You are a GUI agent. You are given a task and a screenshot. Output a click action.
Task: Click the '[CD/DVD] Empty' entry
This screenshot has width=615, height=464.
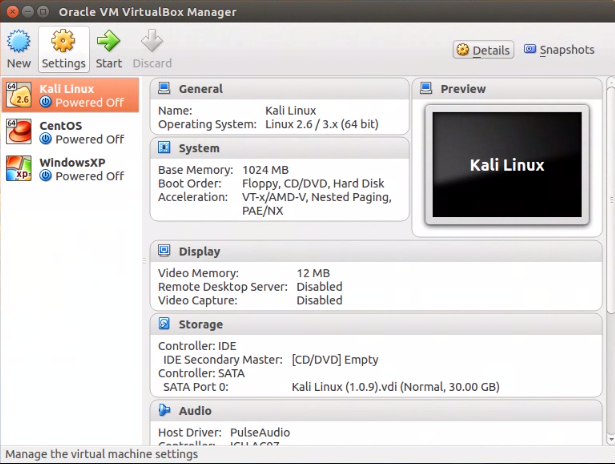(x=335, y=360)
